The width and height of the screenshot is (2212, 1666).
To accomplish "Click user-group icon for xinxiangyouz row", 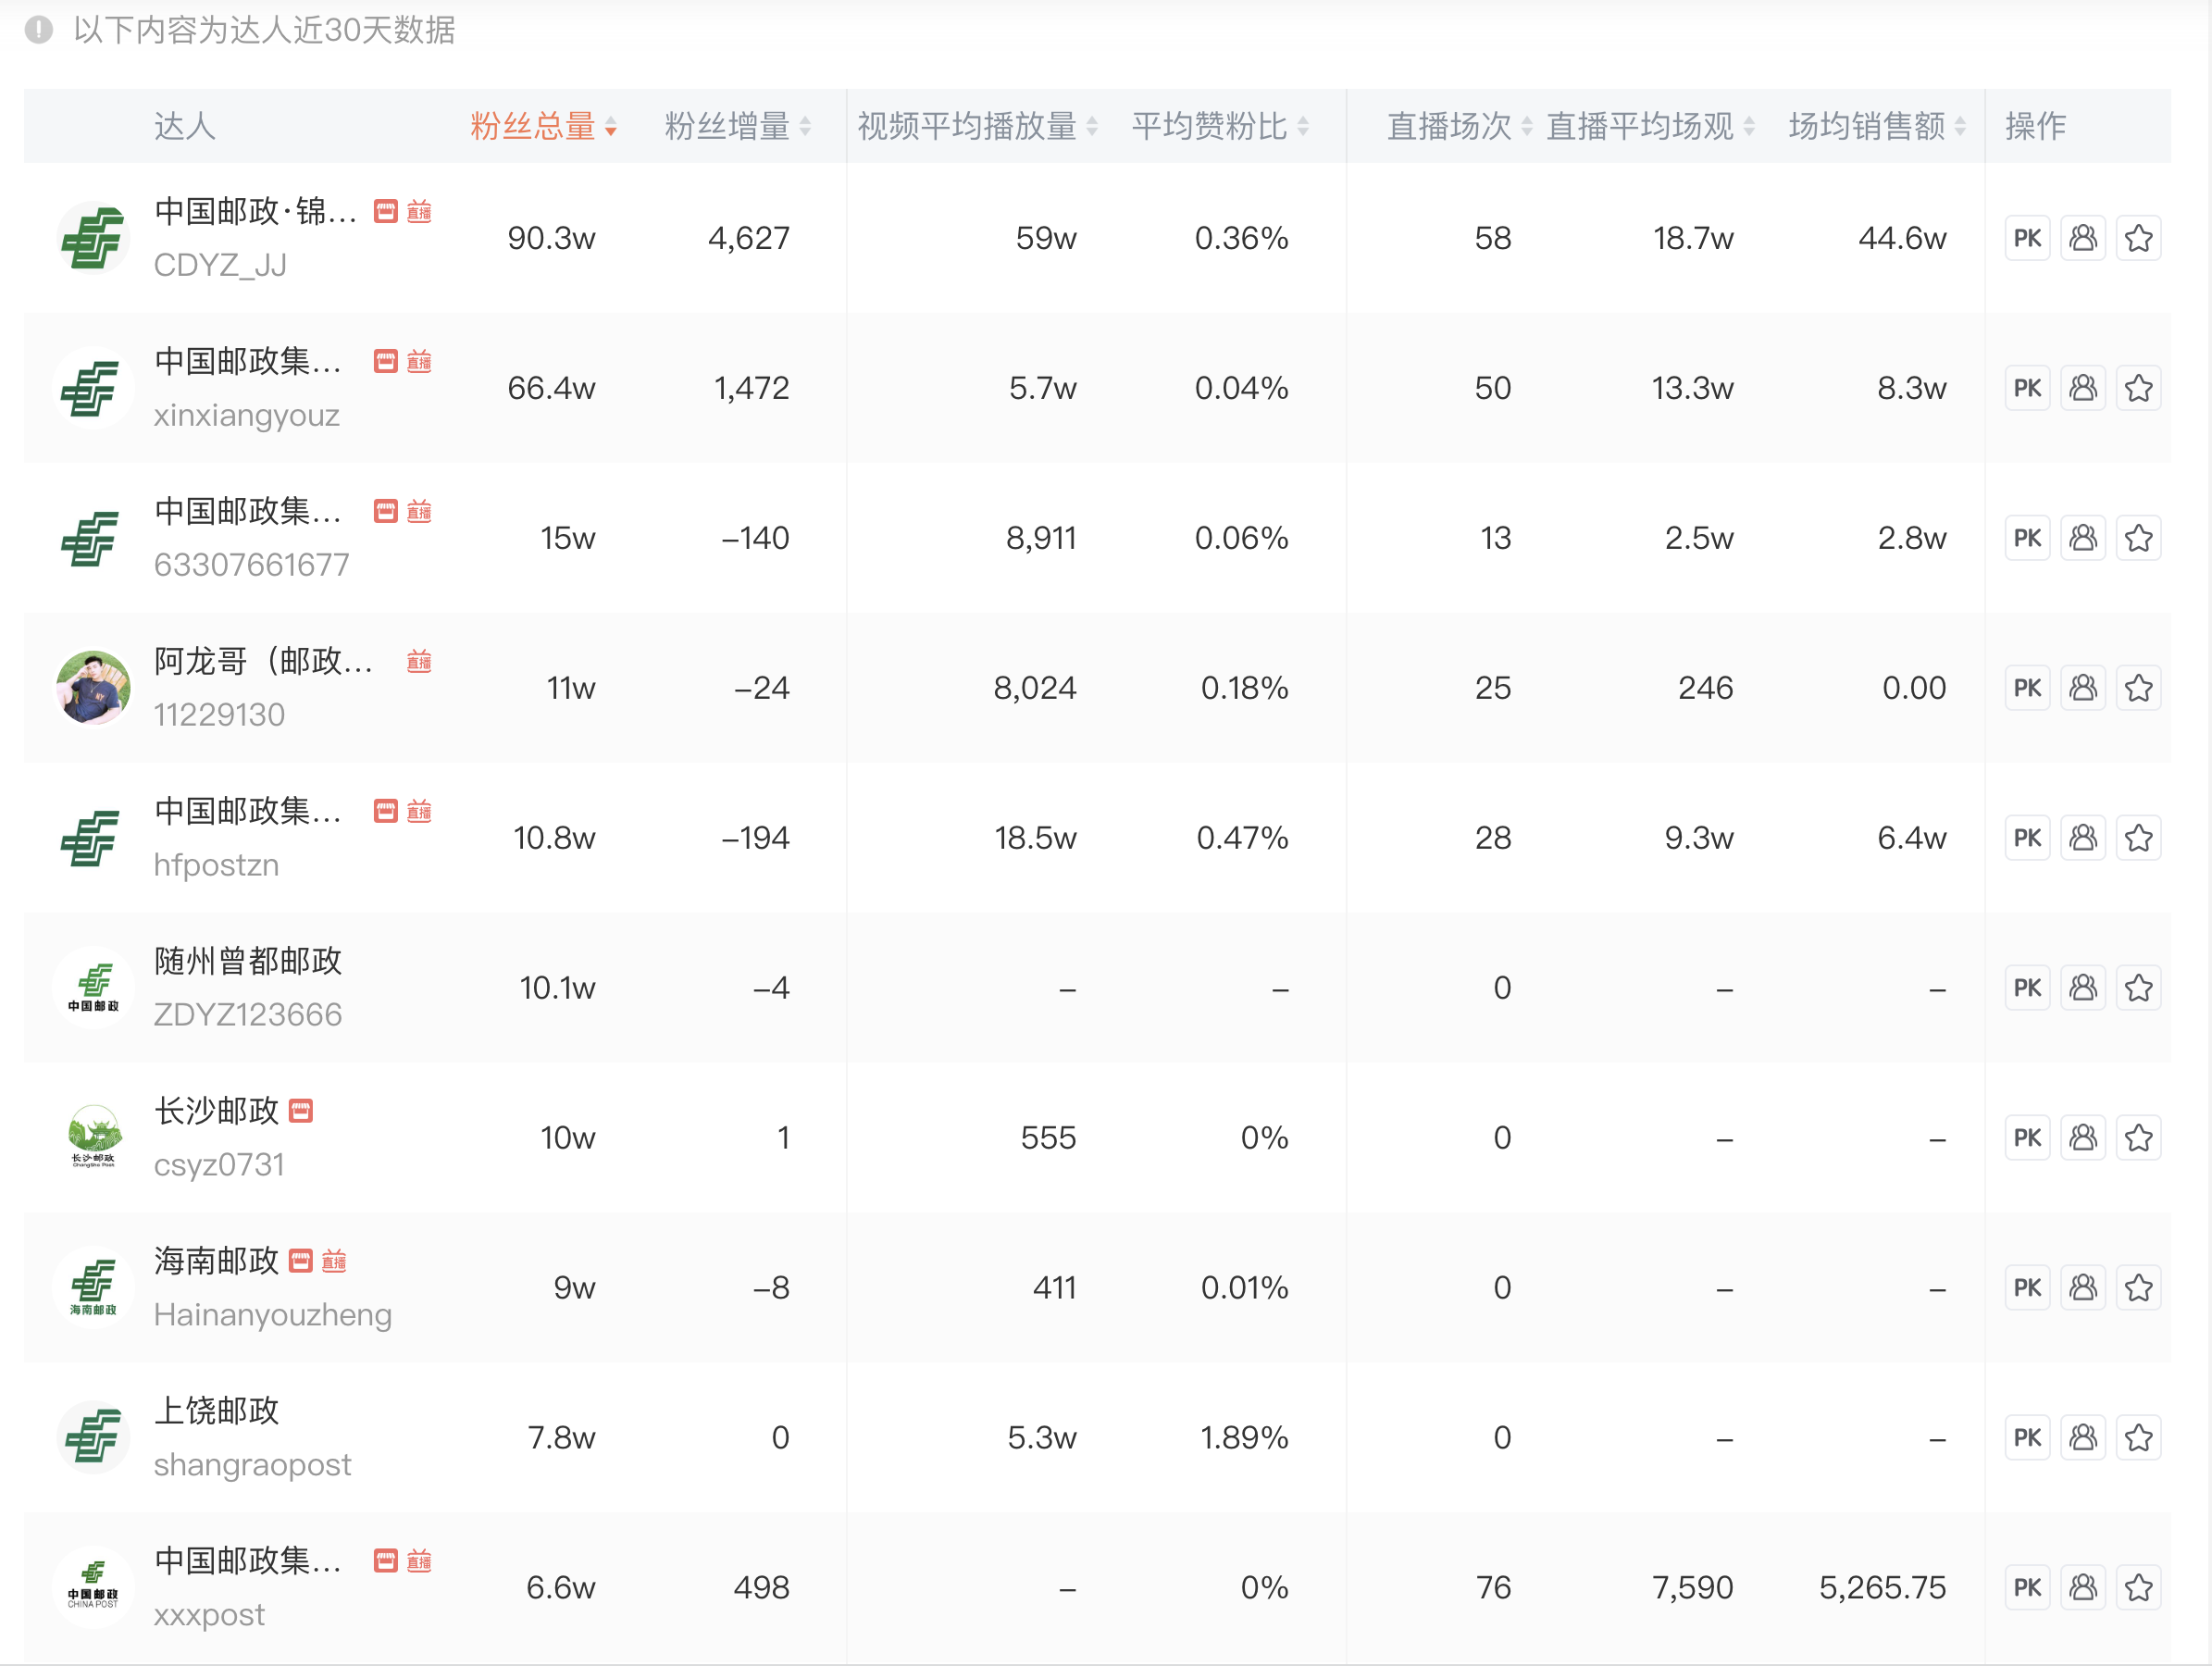I will point(2083,388).
